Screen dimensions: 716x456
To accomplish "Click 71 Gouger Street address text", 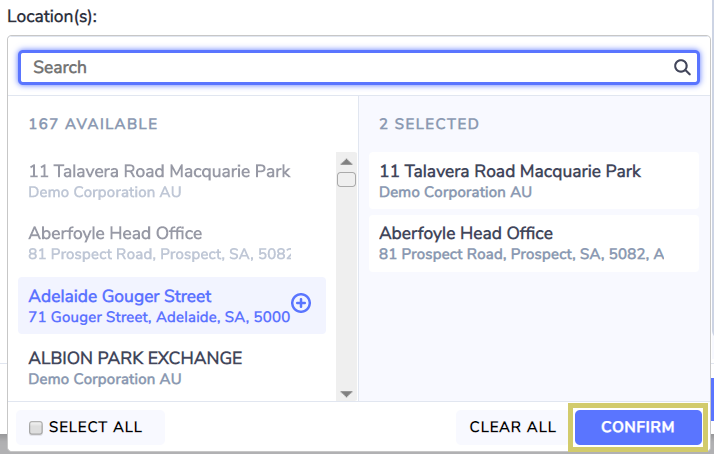I will coord(159,317).
